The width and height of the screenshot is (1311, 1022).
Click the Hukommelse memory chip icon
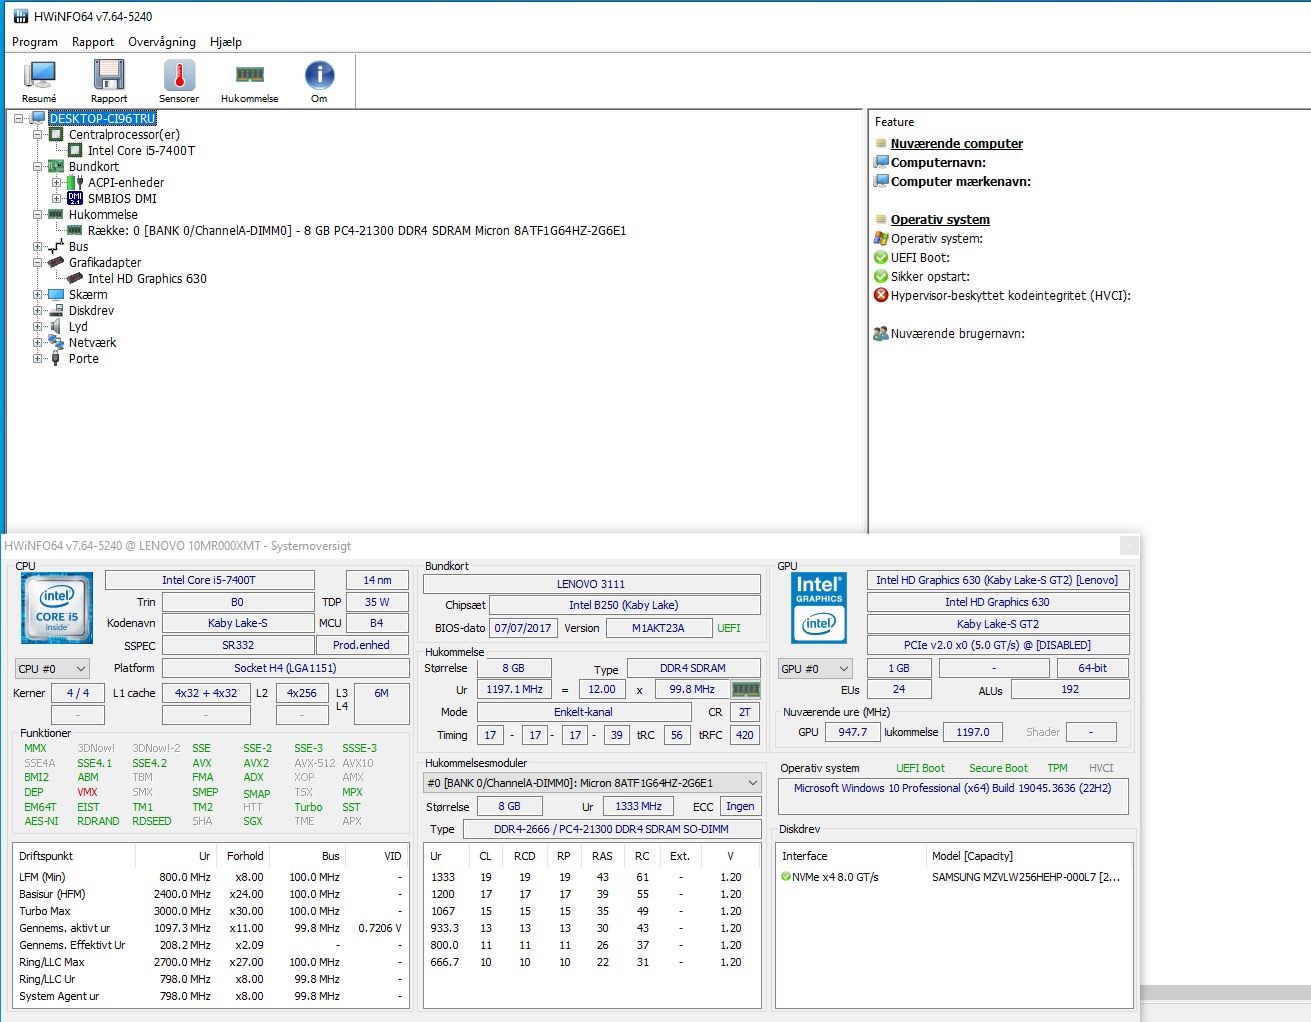[249, 75]
